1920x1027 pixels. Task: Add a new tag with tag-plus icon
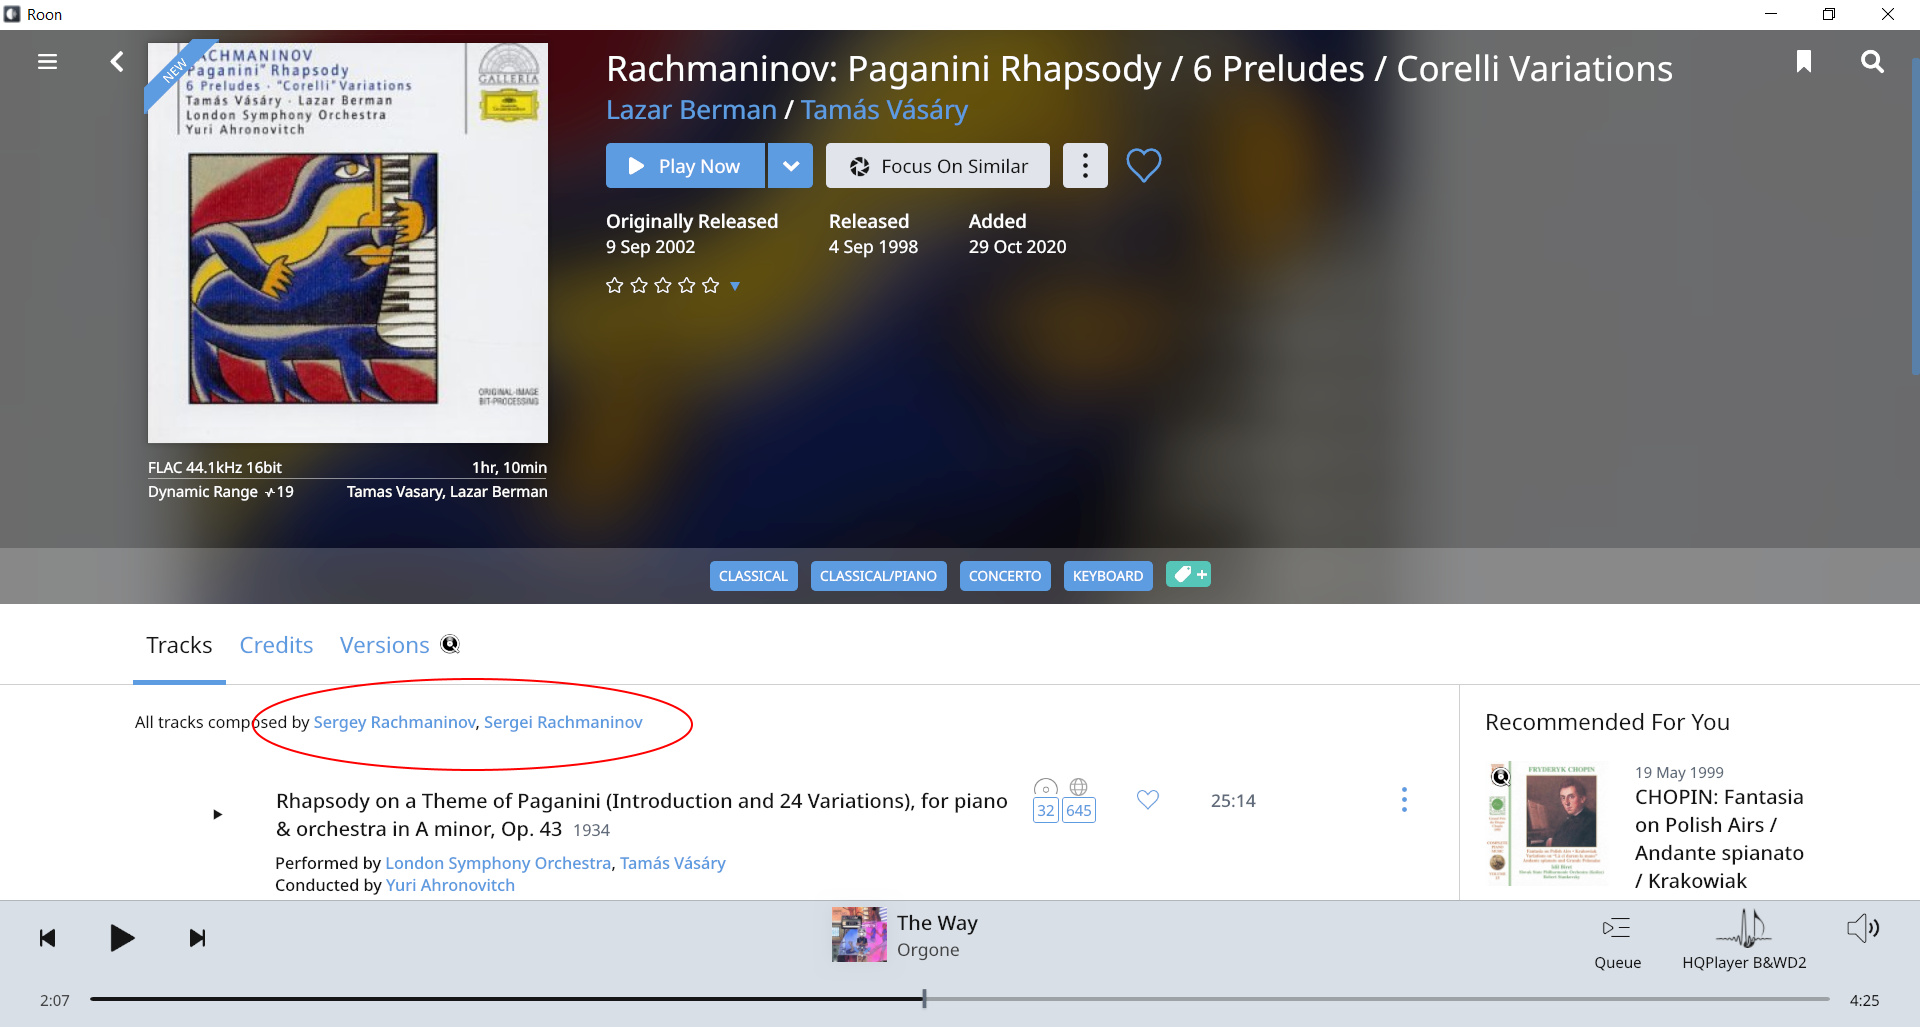[1189, 575]
